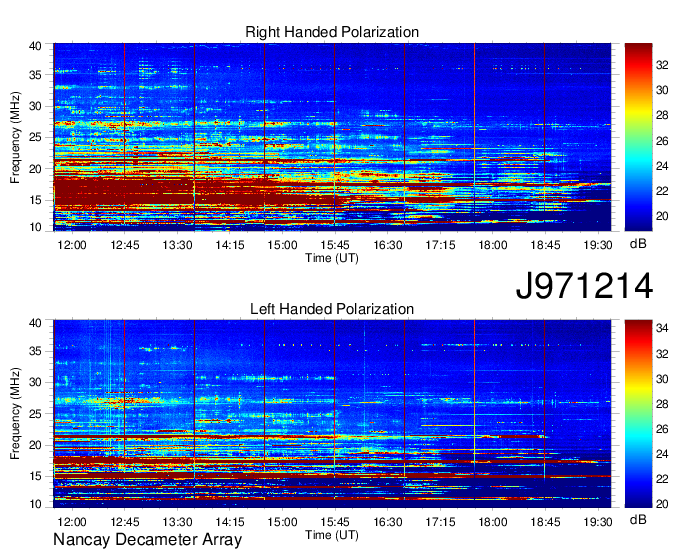Click the Right Handed Polarization spectrogram image
The image size is (680, 552).
(332, 137)
